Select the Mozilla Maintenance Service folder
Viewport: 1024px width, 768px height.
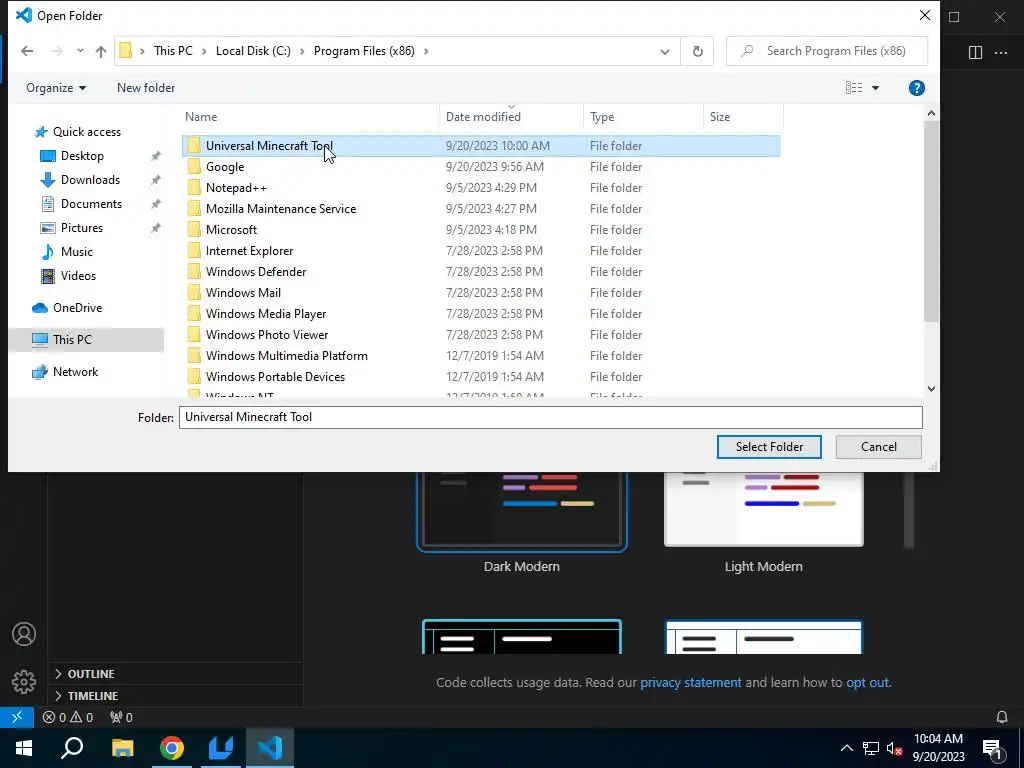(481, 208)
